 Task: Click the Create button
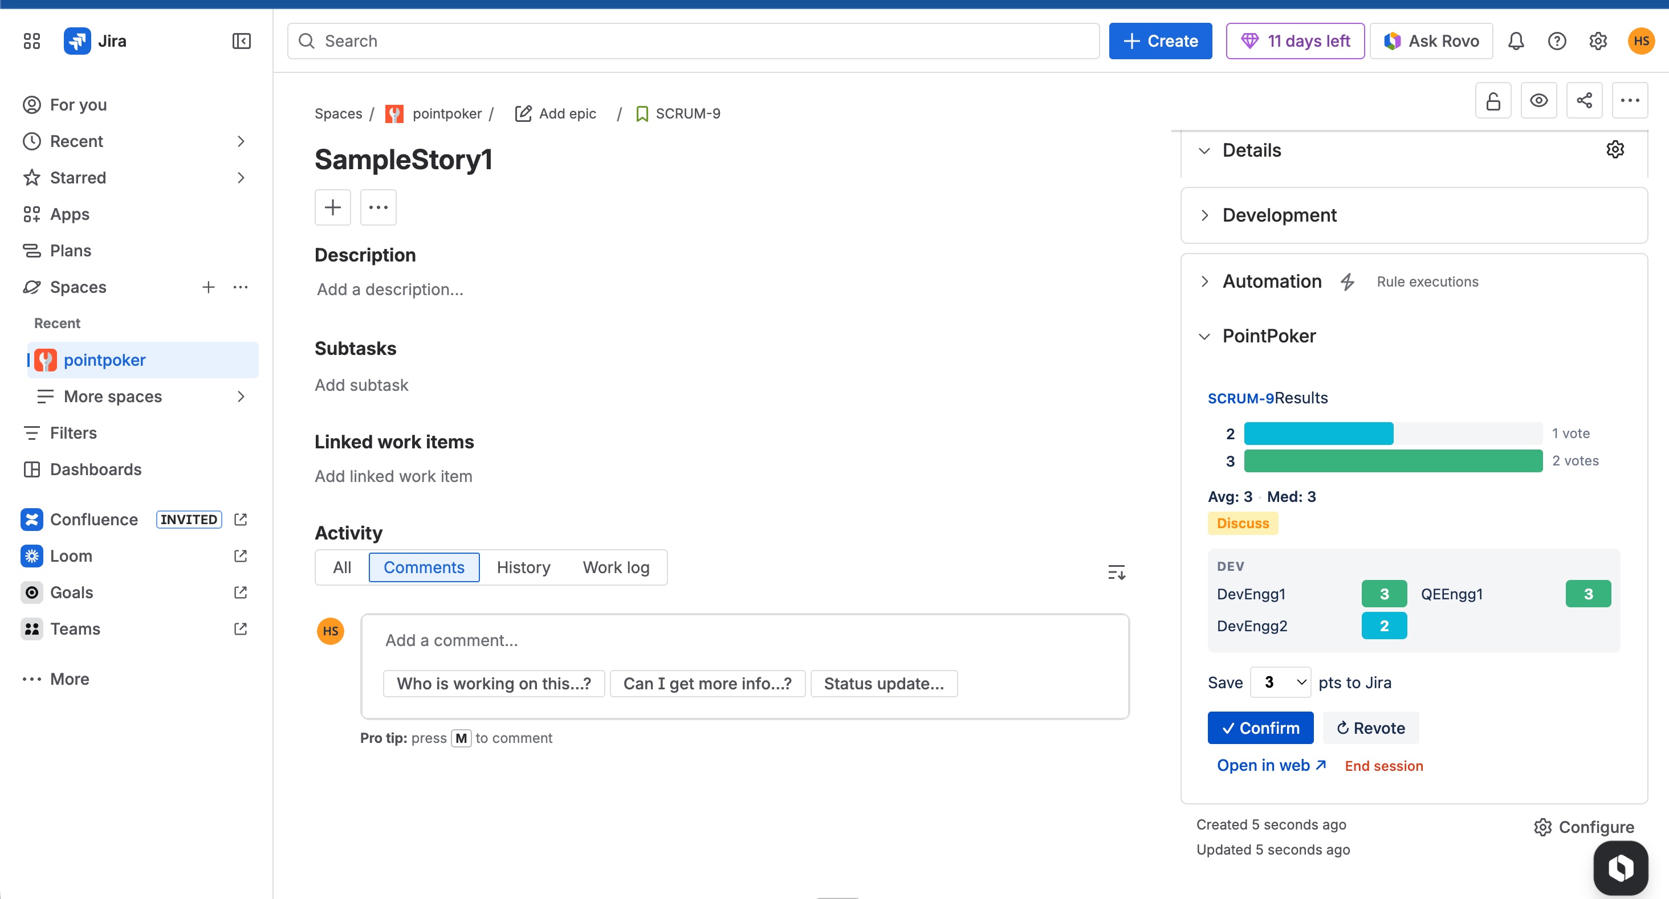[1160, 41]
